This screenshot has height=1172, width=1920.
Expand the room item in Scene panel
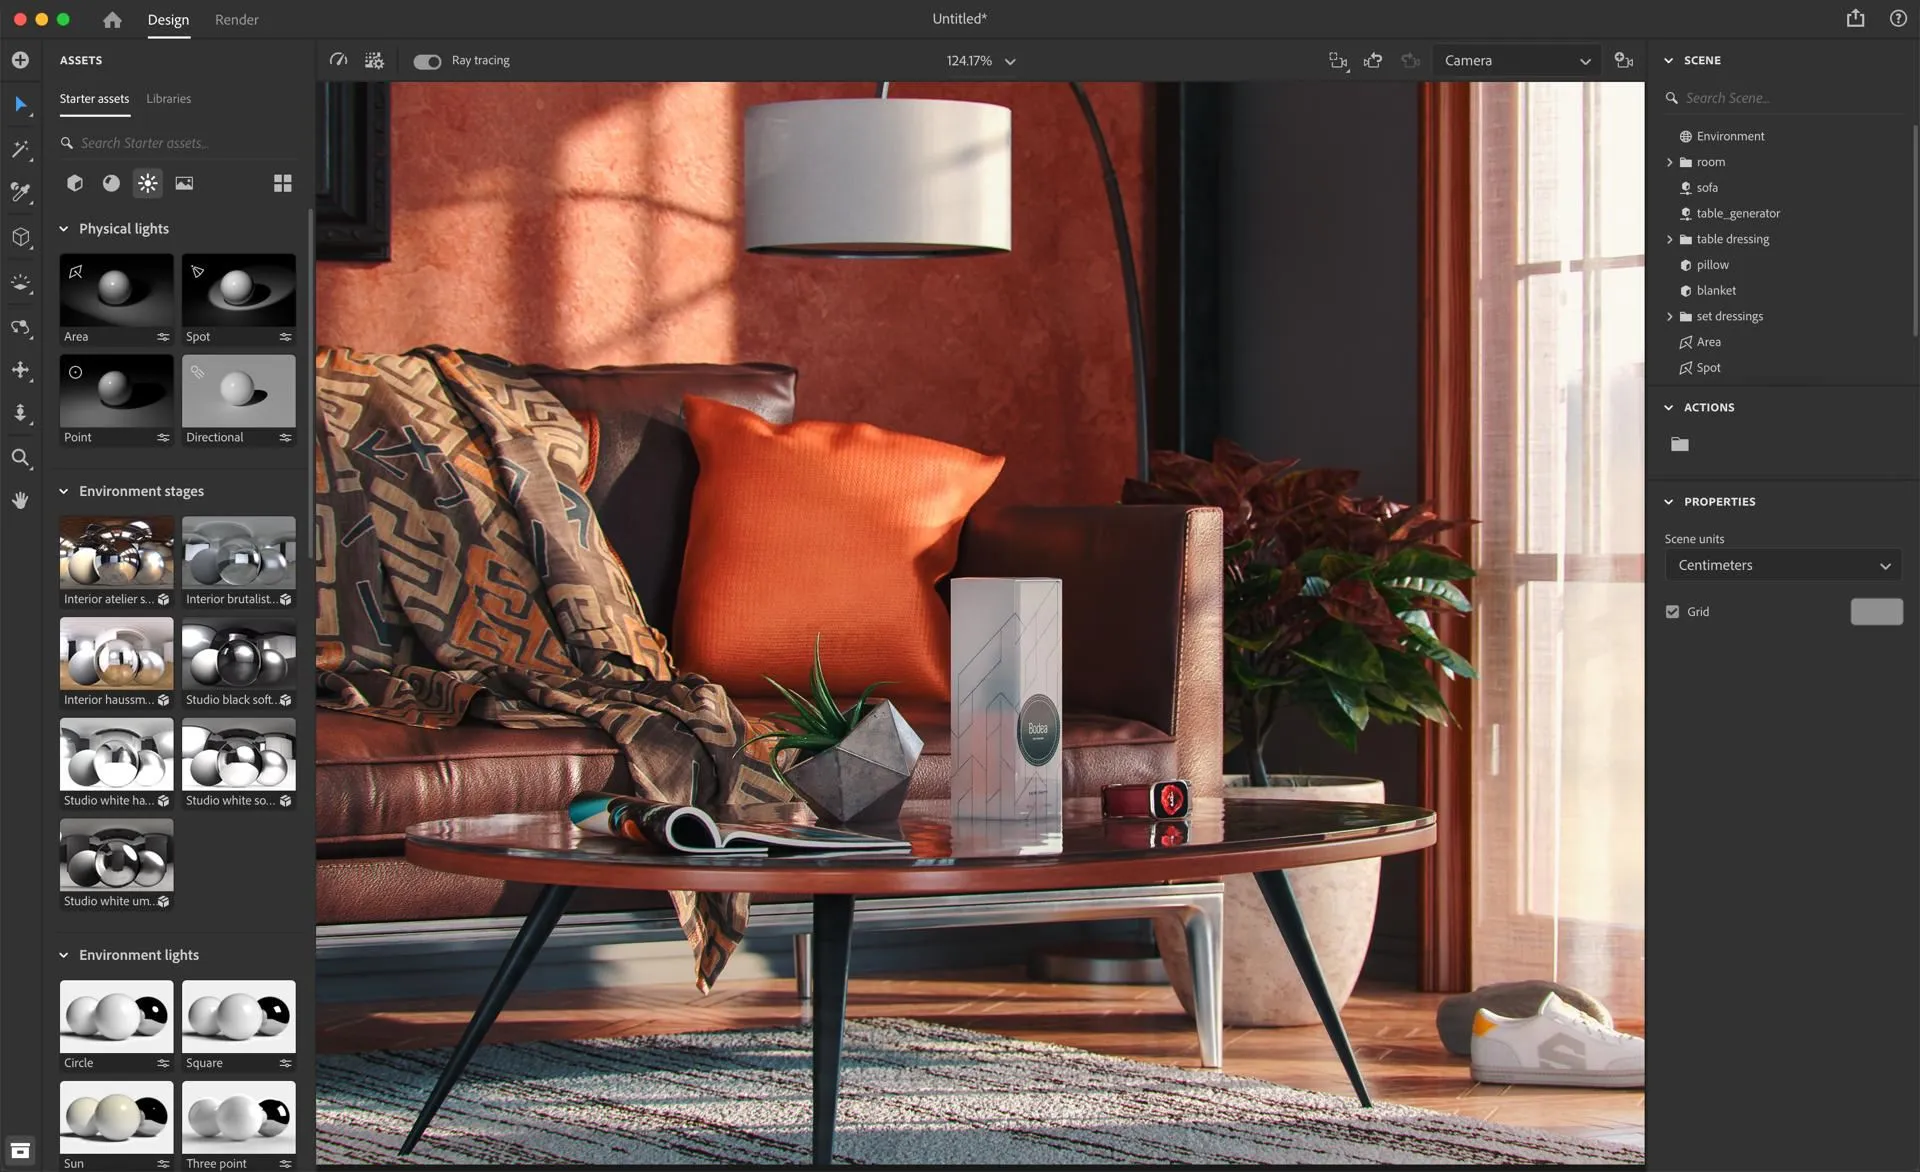click(1669, 161)
